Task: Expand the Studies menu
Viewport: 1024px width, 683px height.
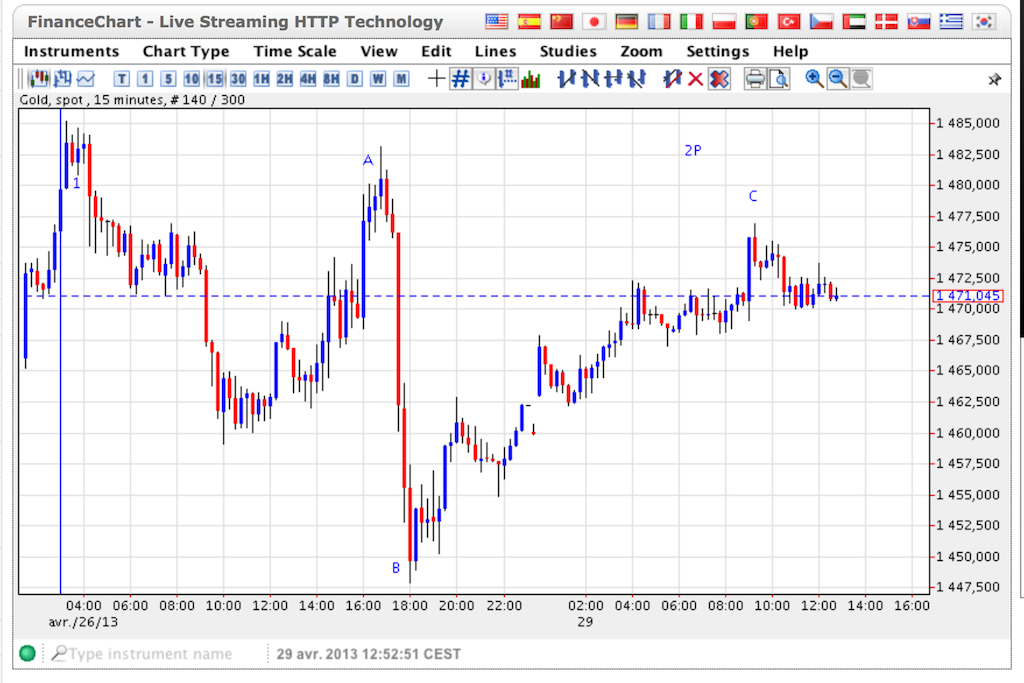Action: 569,51
